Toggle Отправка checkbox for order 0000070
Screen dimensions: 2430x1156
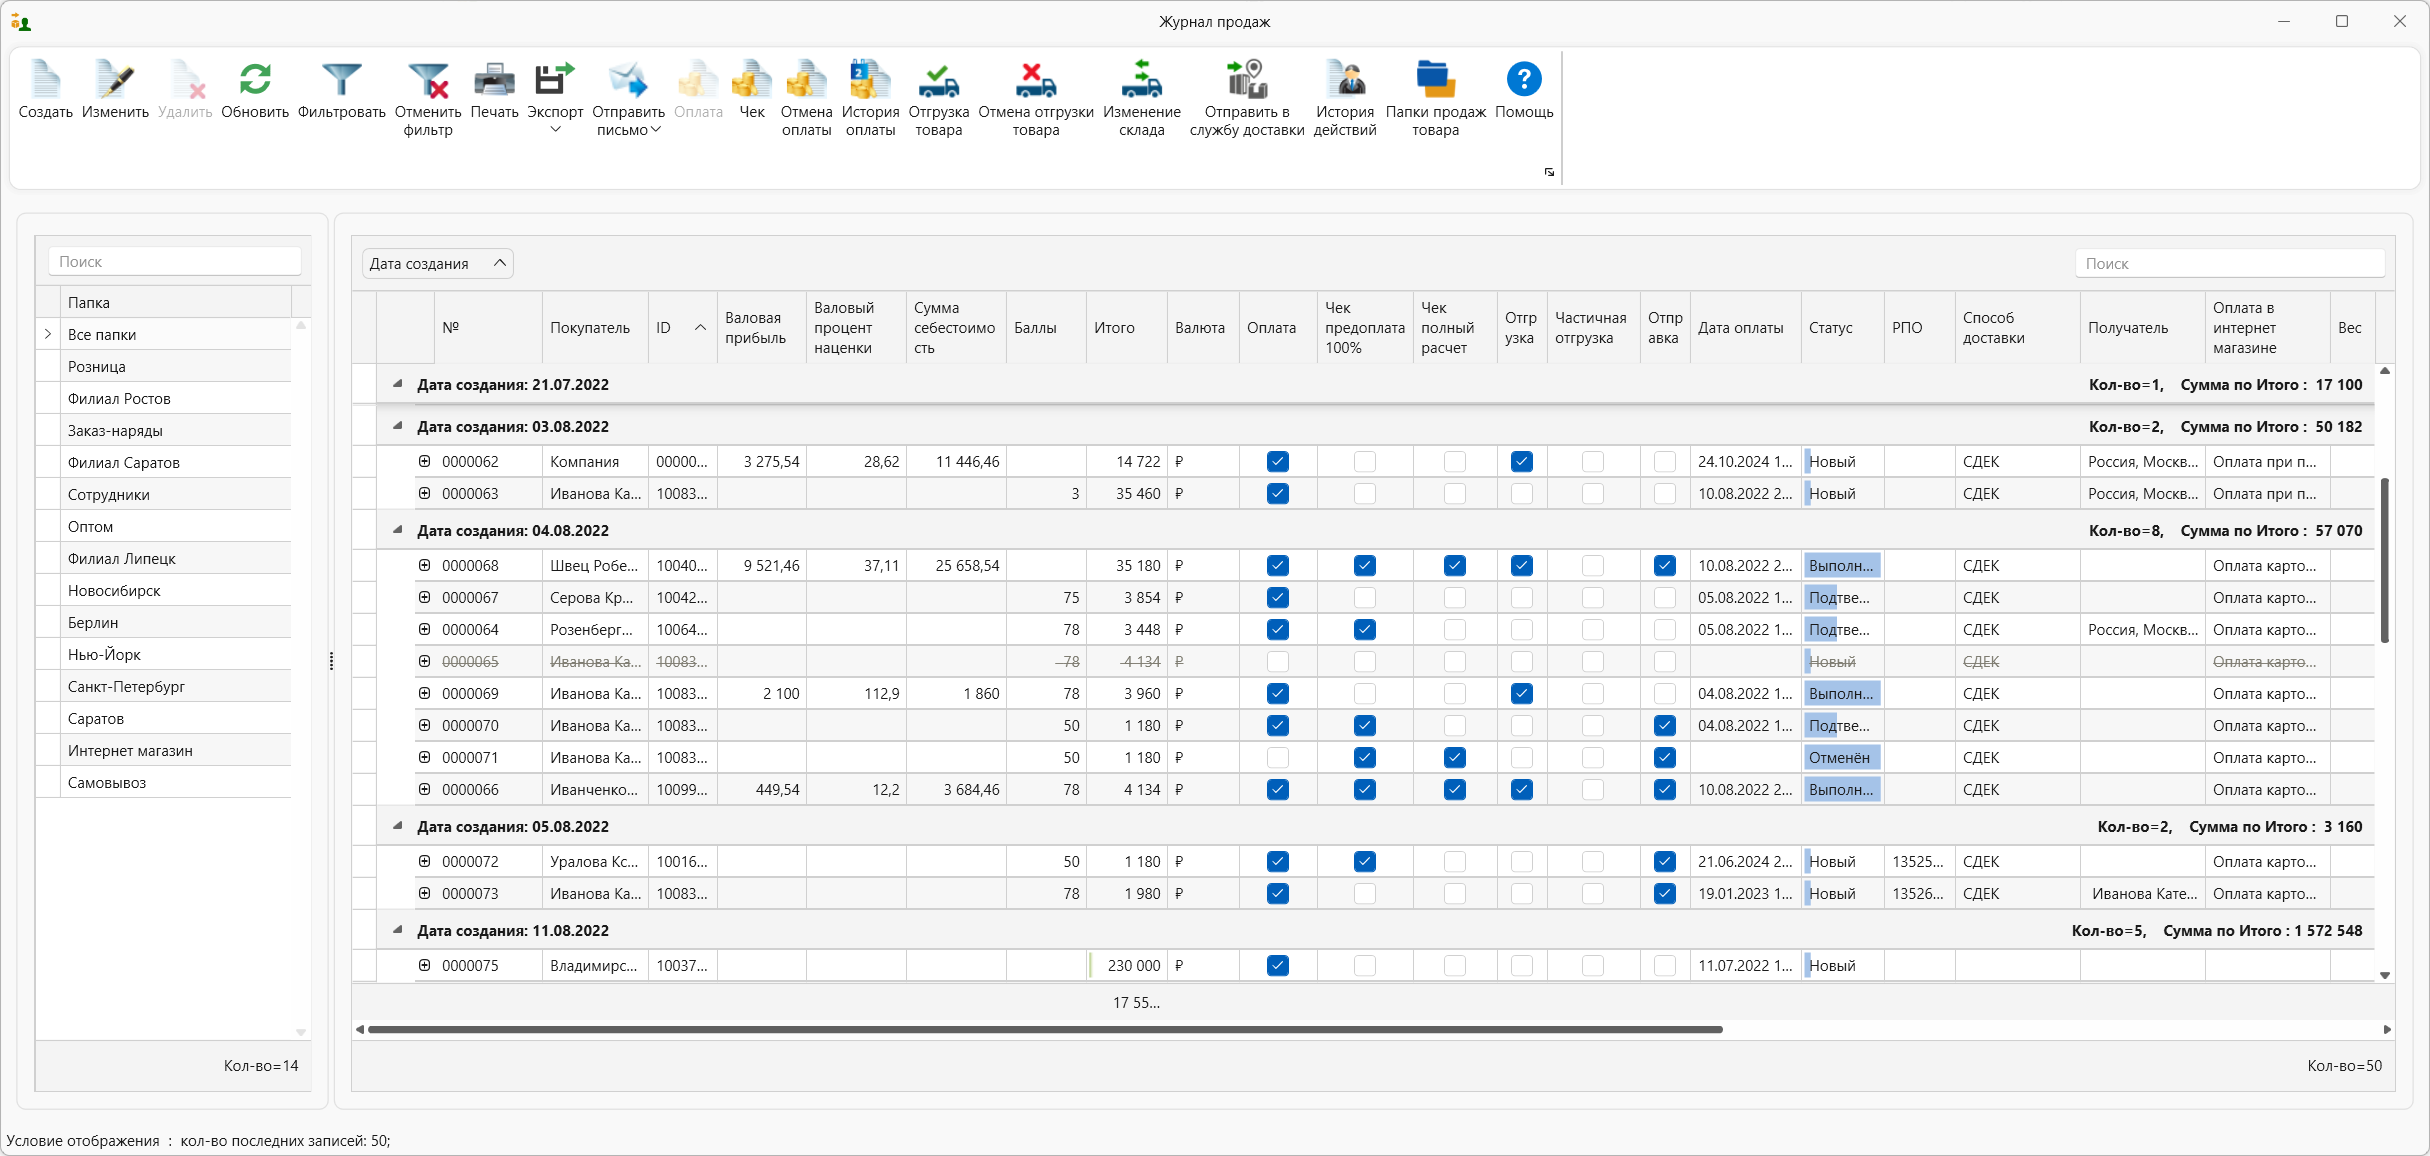coord(1664,725)
